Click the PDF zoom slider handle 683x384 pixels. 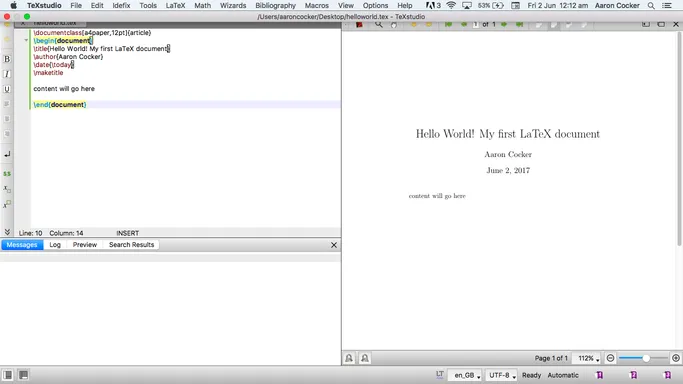646,358
